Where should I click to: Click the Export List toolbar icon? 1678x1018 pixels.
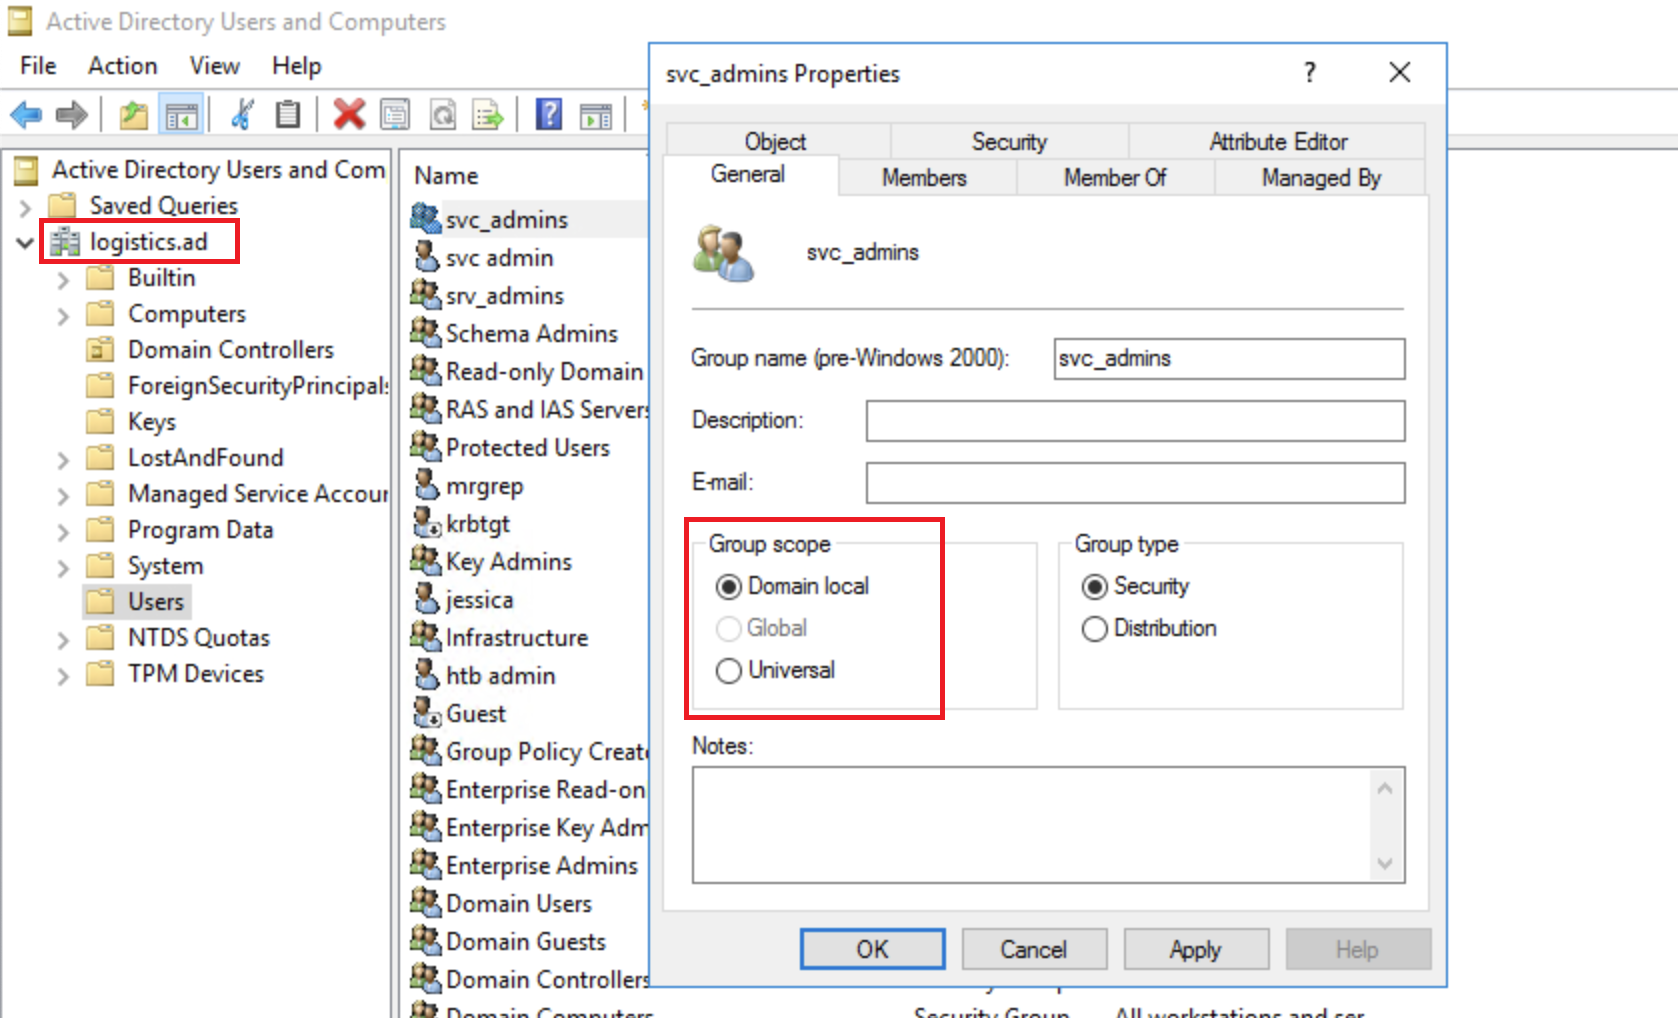pos(488,115)
